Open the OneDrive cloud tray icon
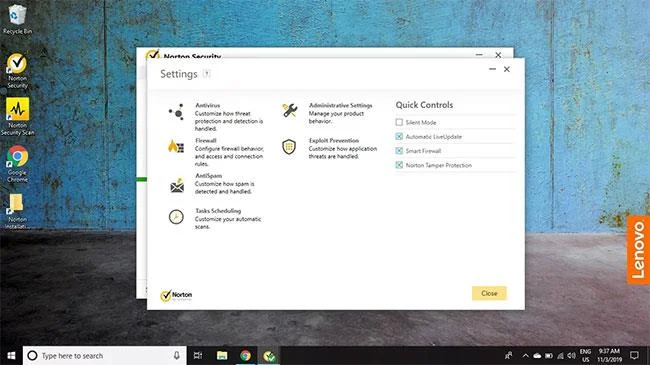650x365 pixels. click(x=537, y=355)
